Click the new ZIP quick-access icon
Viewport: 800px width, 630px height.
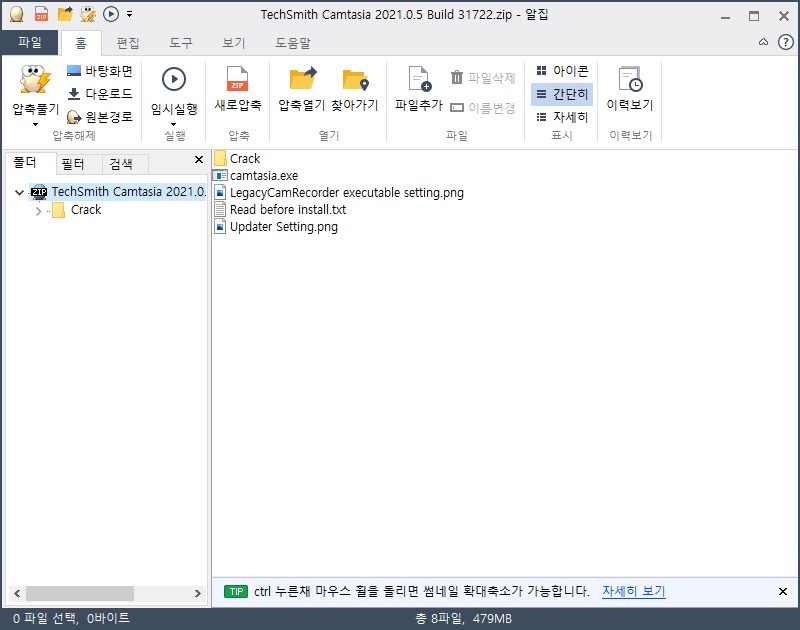tap(41, 14)
